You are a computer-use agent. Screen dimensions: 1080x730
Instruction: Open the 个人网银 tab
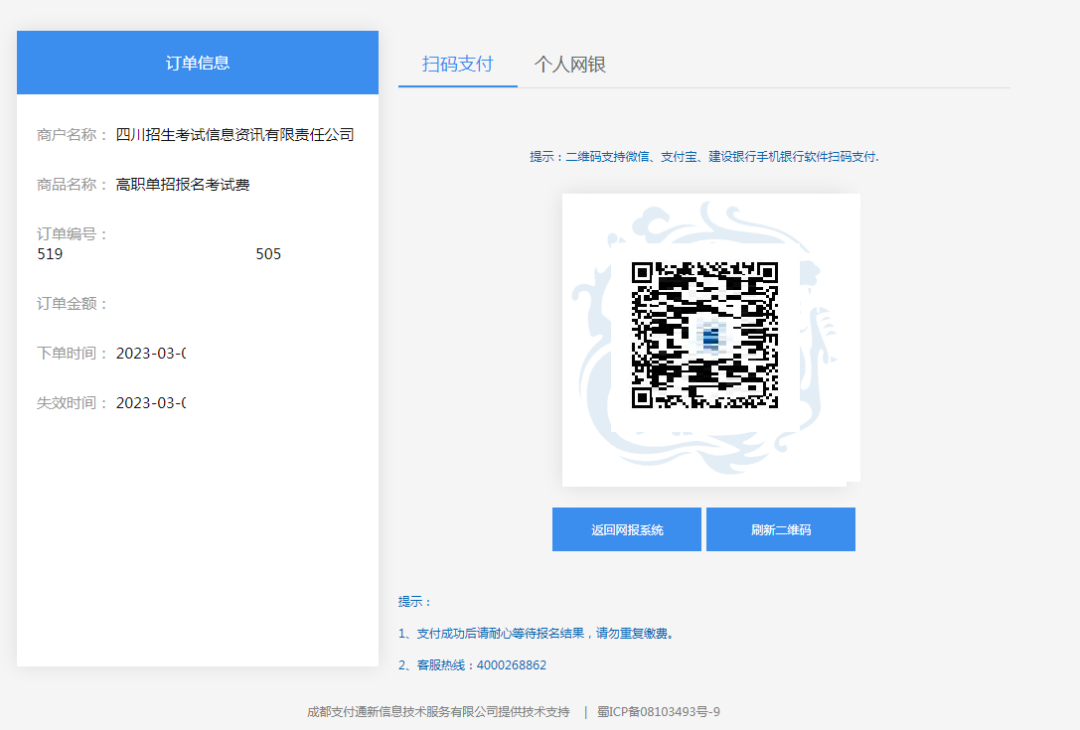point(572,63)
